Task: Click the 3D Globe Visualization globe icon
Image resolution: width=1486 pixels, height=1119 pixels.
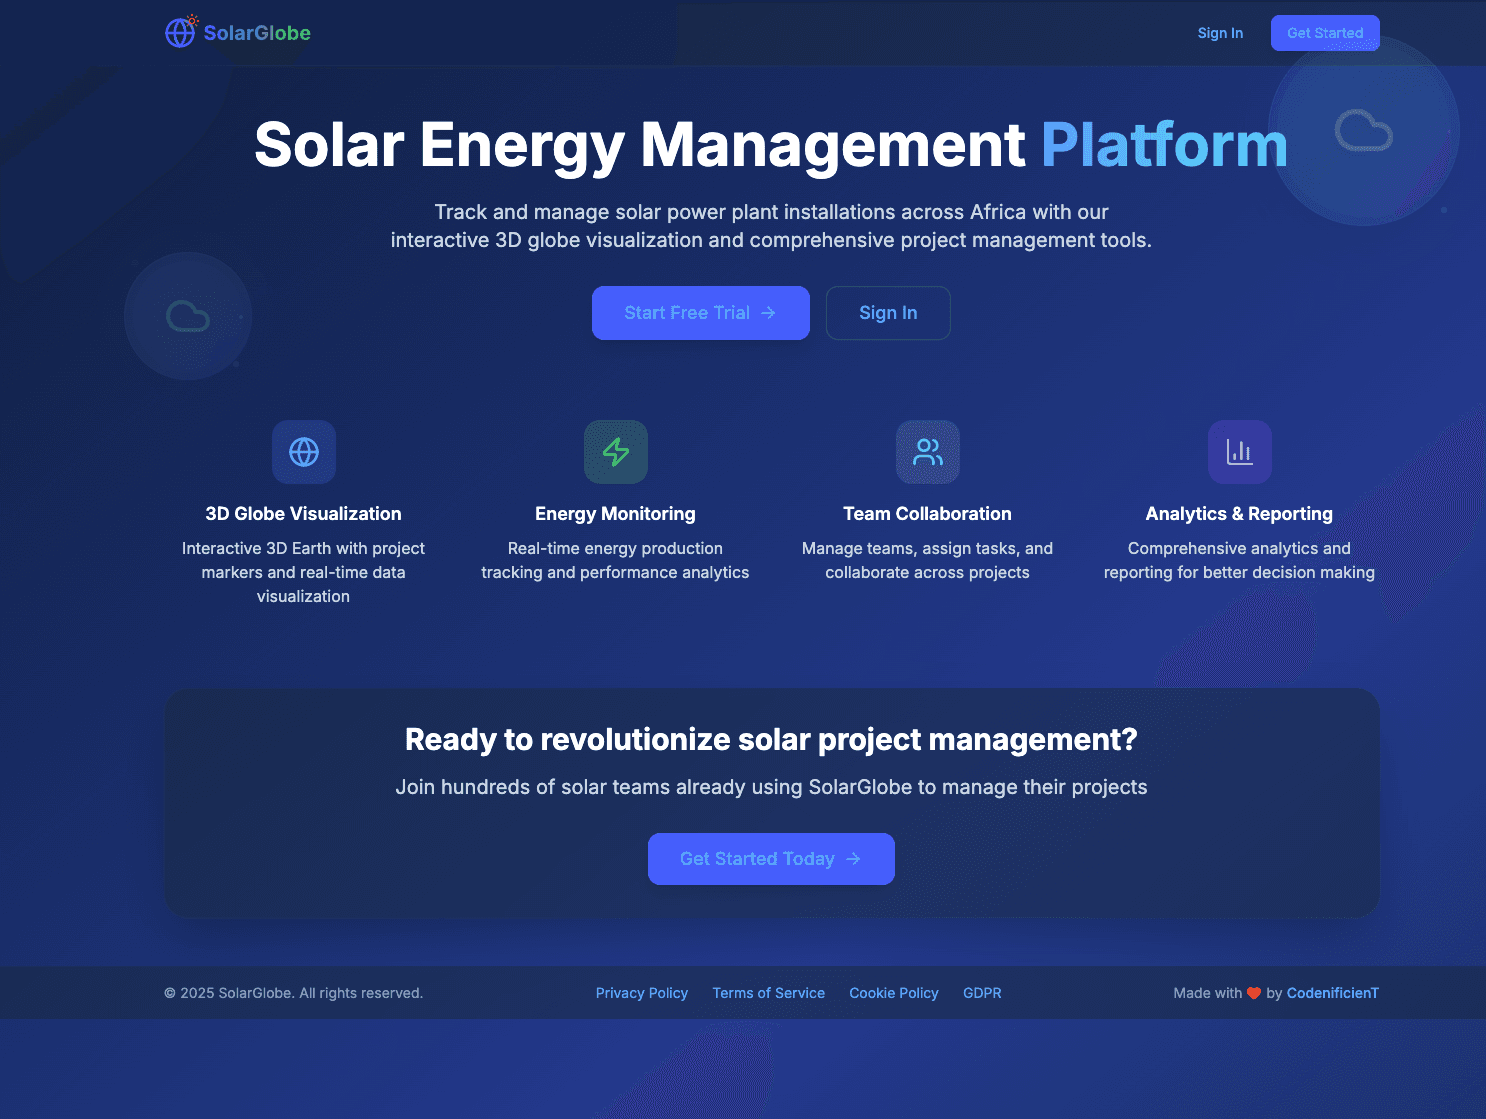Action: coord(304,452)
